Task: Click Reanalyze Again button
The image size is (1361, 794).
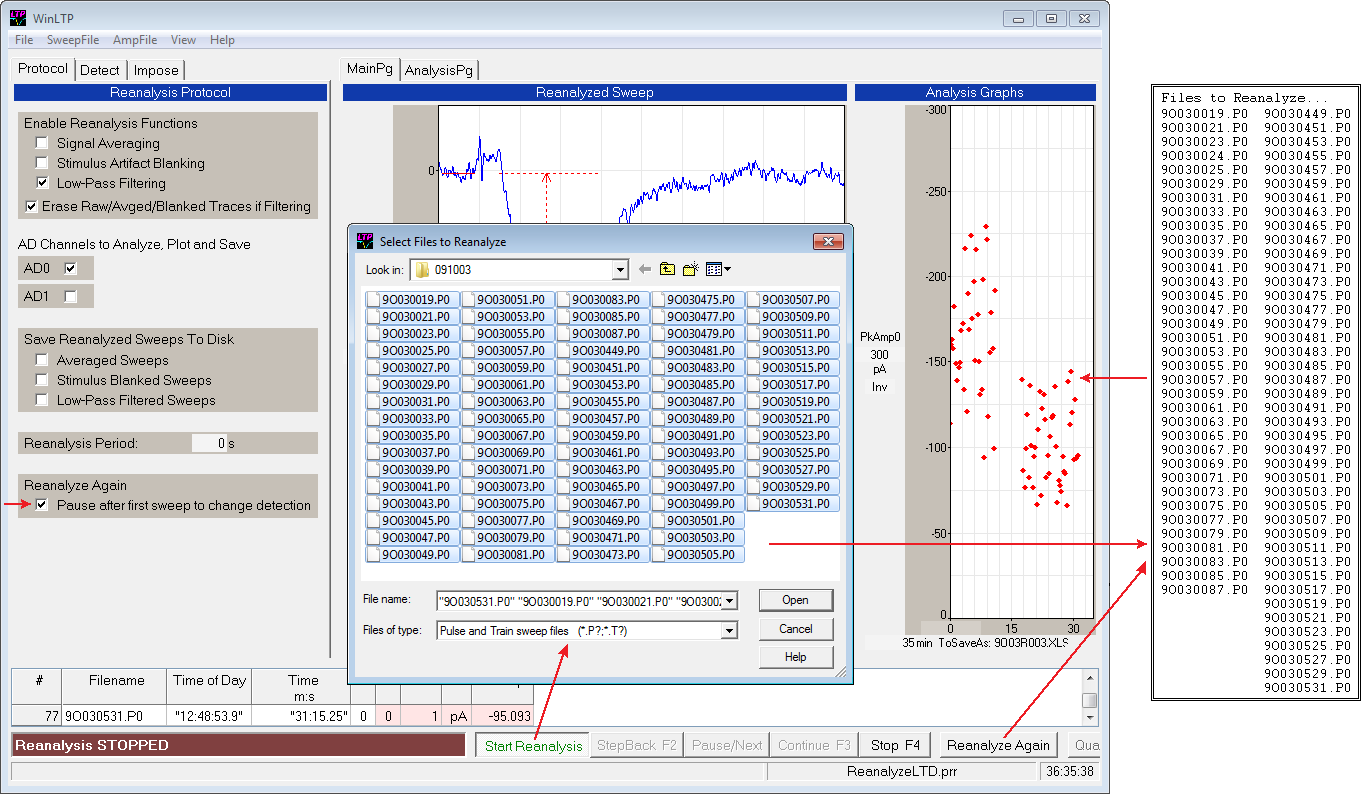Action: [998, 745]
